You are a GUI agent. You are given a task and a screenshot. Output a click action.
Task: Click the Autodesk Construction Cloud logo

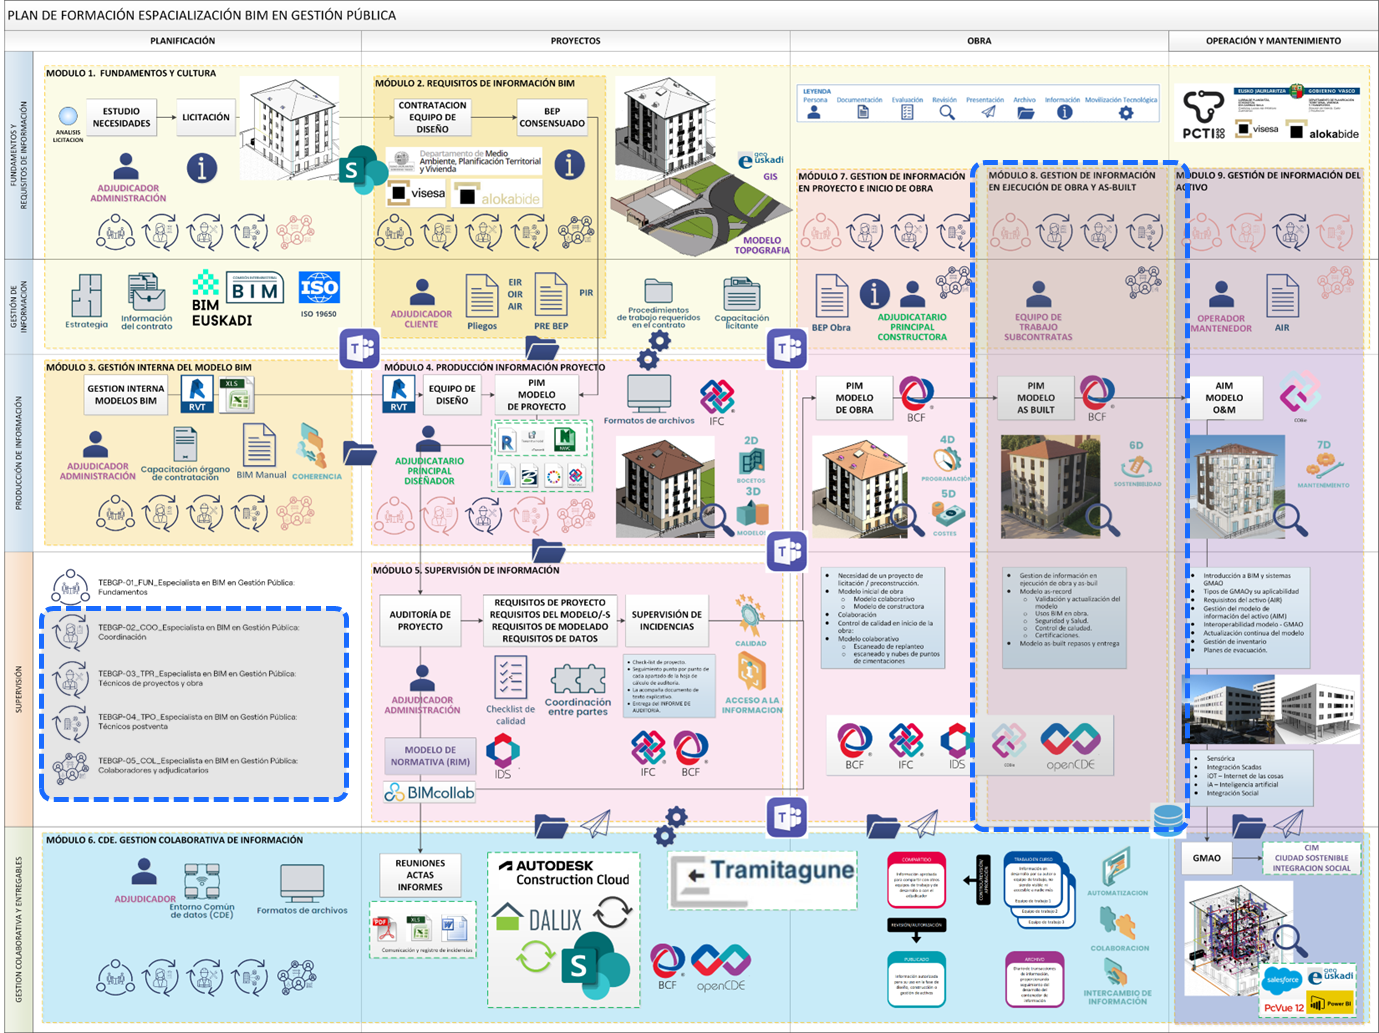pyautogui.click(x=565, y=872)
